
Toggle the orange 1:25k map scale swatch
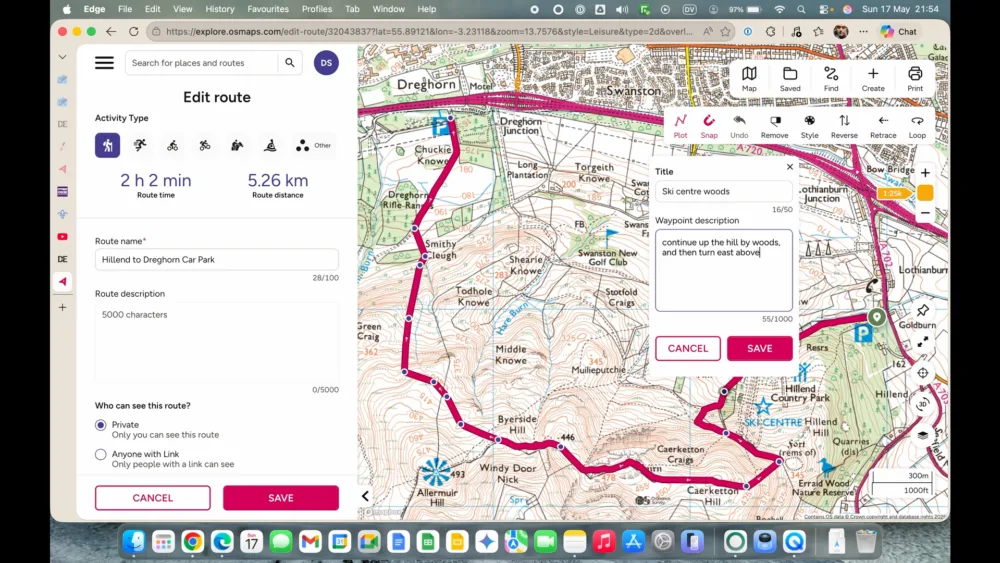(925, 193)
